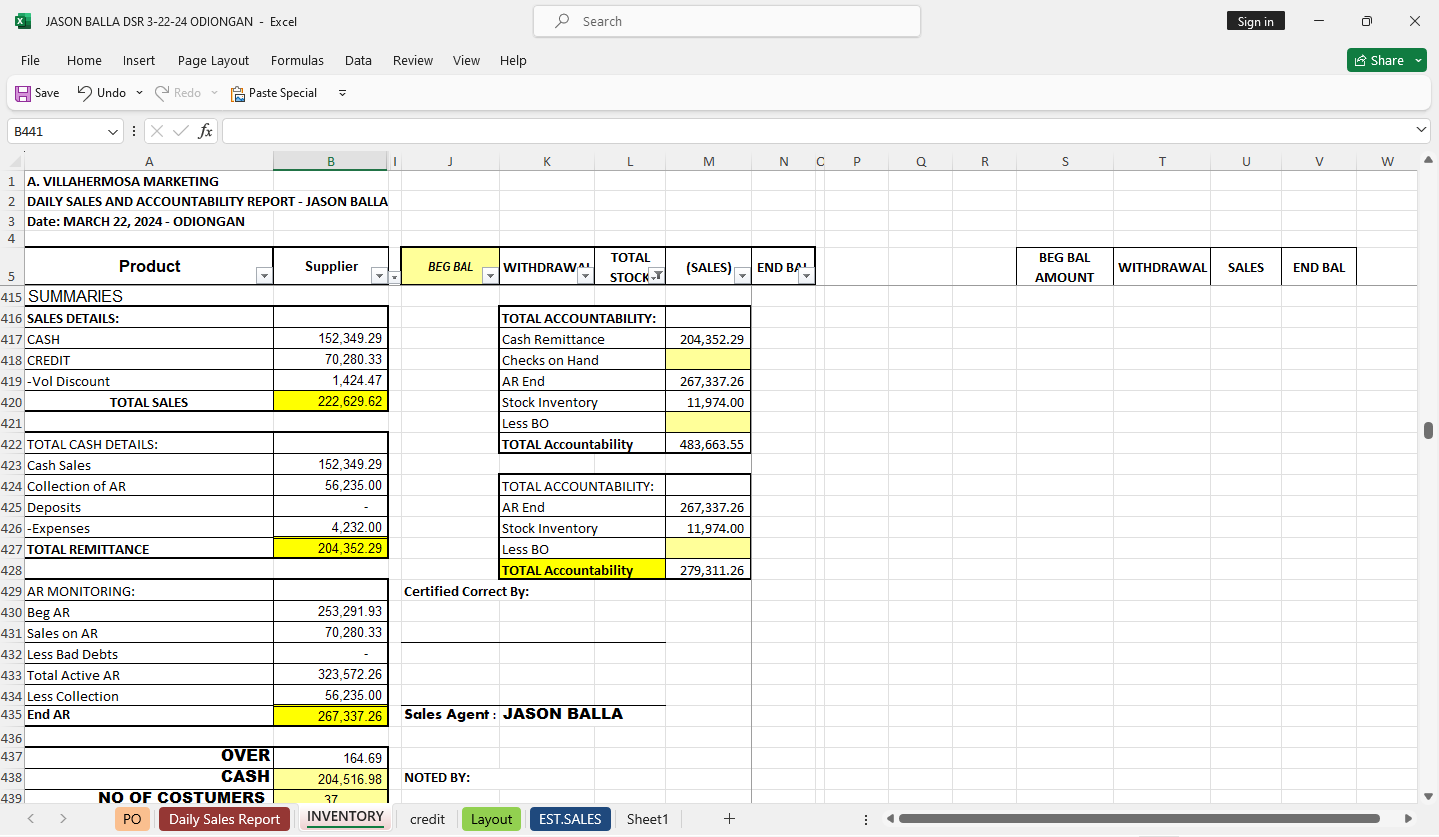Select the TOTAL Accountability value 483,663.55
Image resolution: width=1439 pixels, height=837 pixels.
click(708, 444)
